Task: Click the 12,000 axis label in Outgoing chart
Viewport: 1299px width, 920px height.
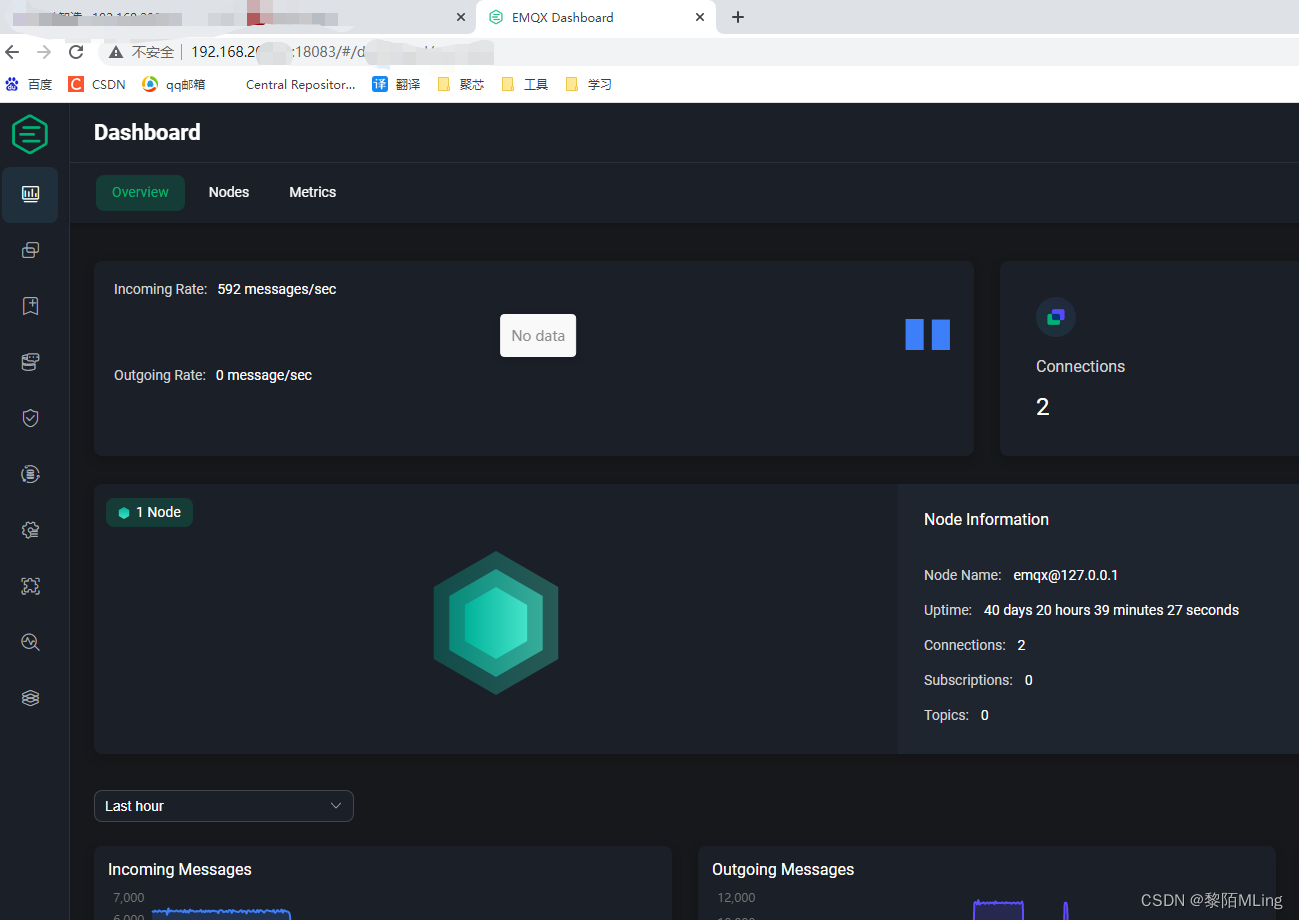Action: pos(736,897)
